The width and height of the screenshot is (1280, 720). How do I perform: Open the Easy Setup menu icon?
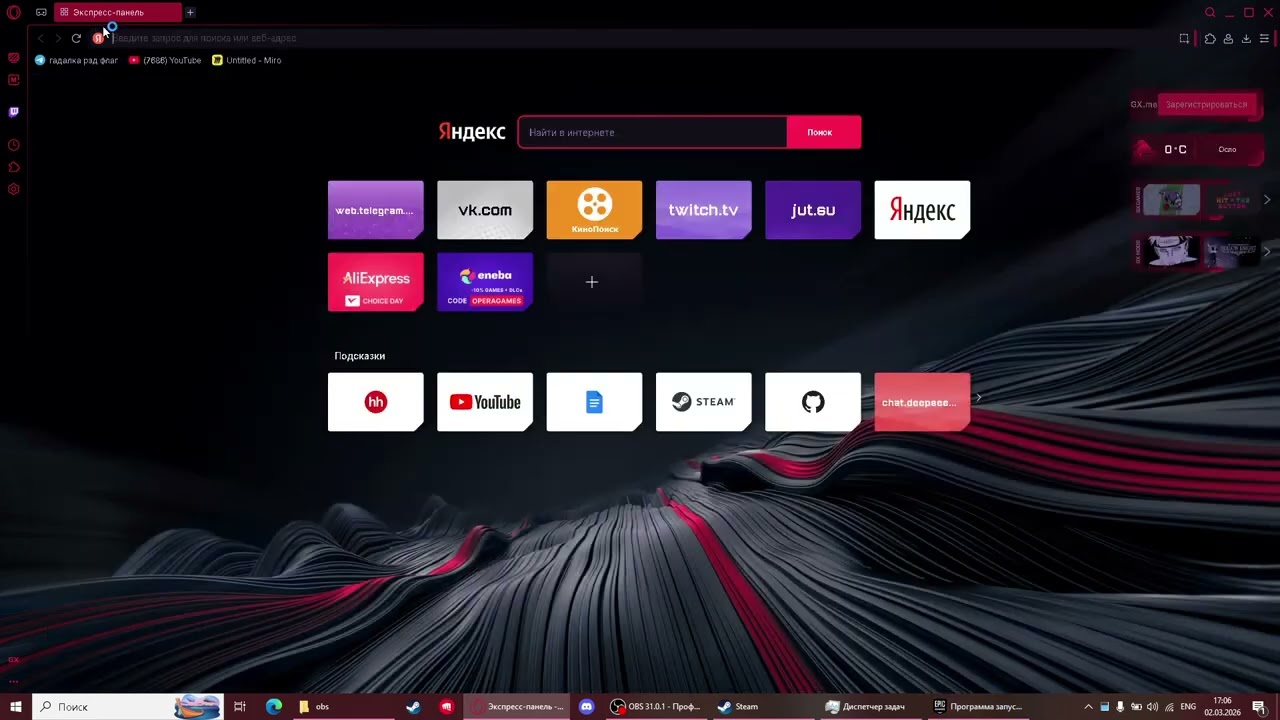click(1264, 38)
